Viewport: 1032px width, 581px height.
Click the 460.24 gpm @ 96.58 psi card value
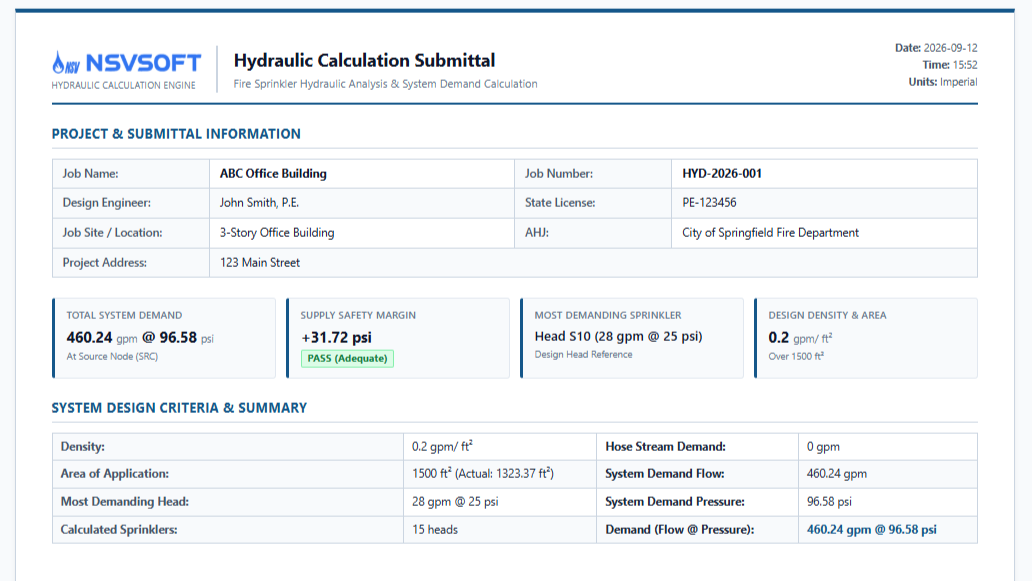[140, 338]
